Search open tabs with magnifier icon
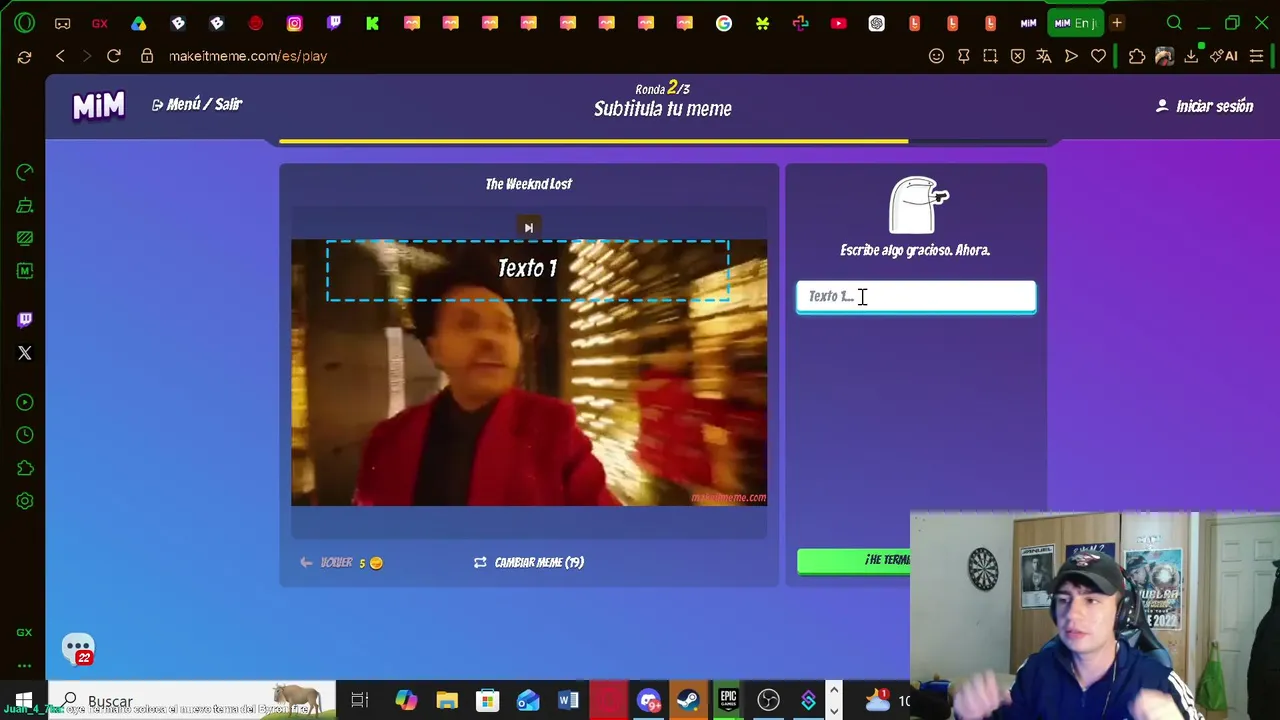This screenshot has height=720, width=1280. click(x=1174, y=23)
